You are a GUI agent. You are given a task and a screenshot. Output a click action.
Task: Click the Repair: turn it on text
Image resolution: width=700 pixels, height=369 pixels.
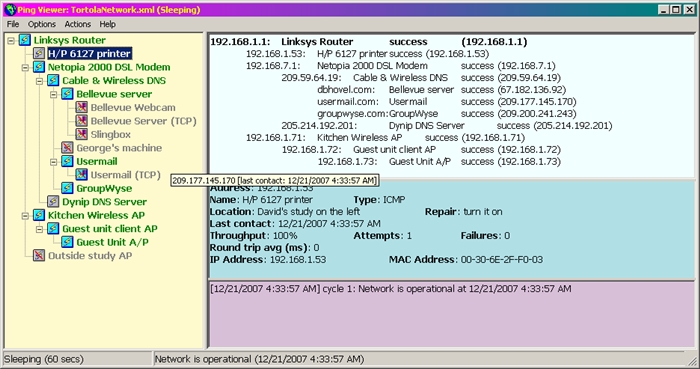(x=463, y=211)
